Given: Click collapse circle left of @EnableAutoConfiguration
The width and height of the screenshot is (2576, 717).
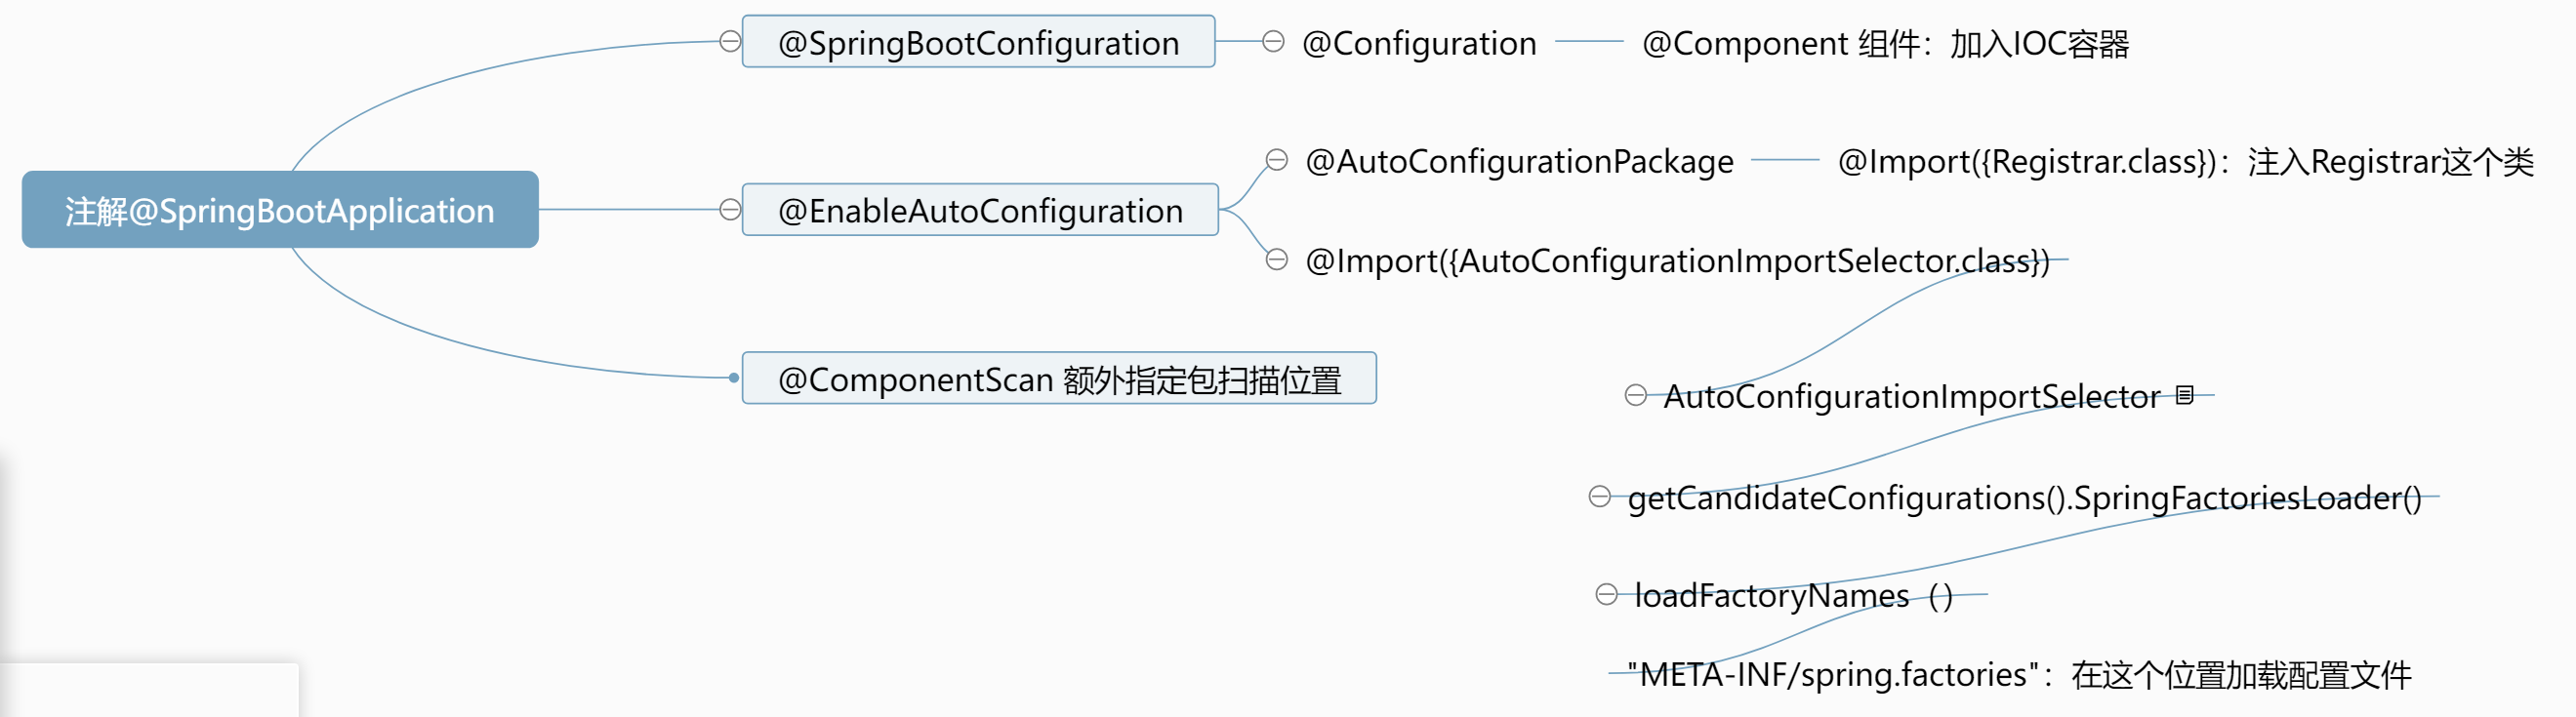Looking at the screenshot, I should pos(730,210).
